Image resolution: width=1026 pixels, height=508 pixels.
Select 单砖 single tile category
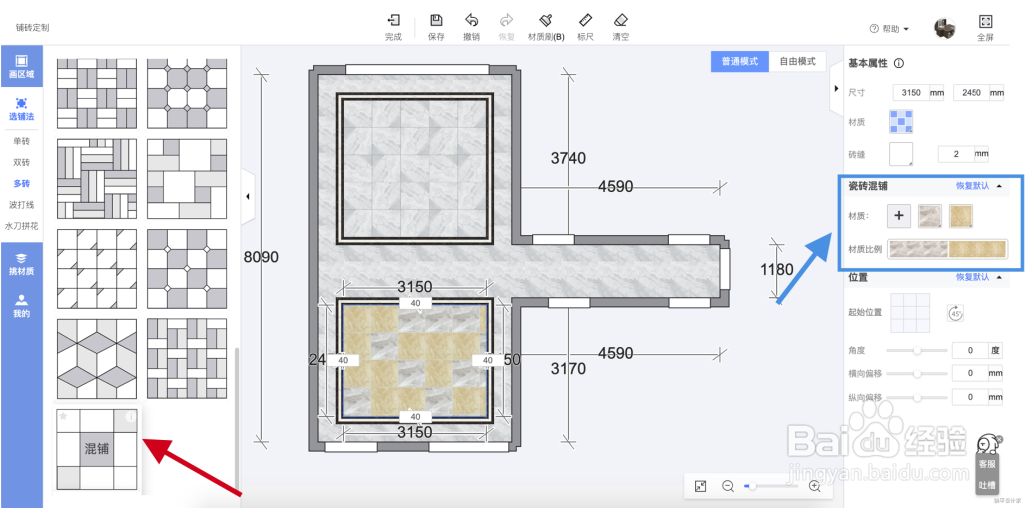tap(22, 141)
